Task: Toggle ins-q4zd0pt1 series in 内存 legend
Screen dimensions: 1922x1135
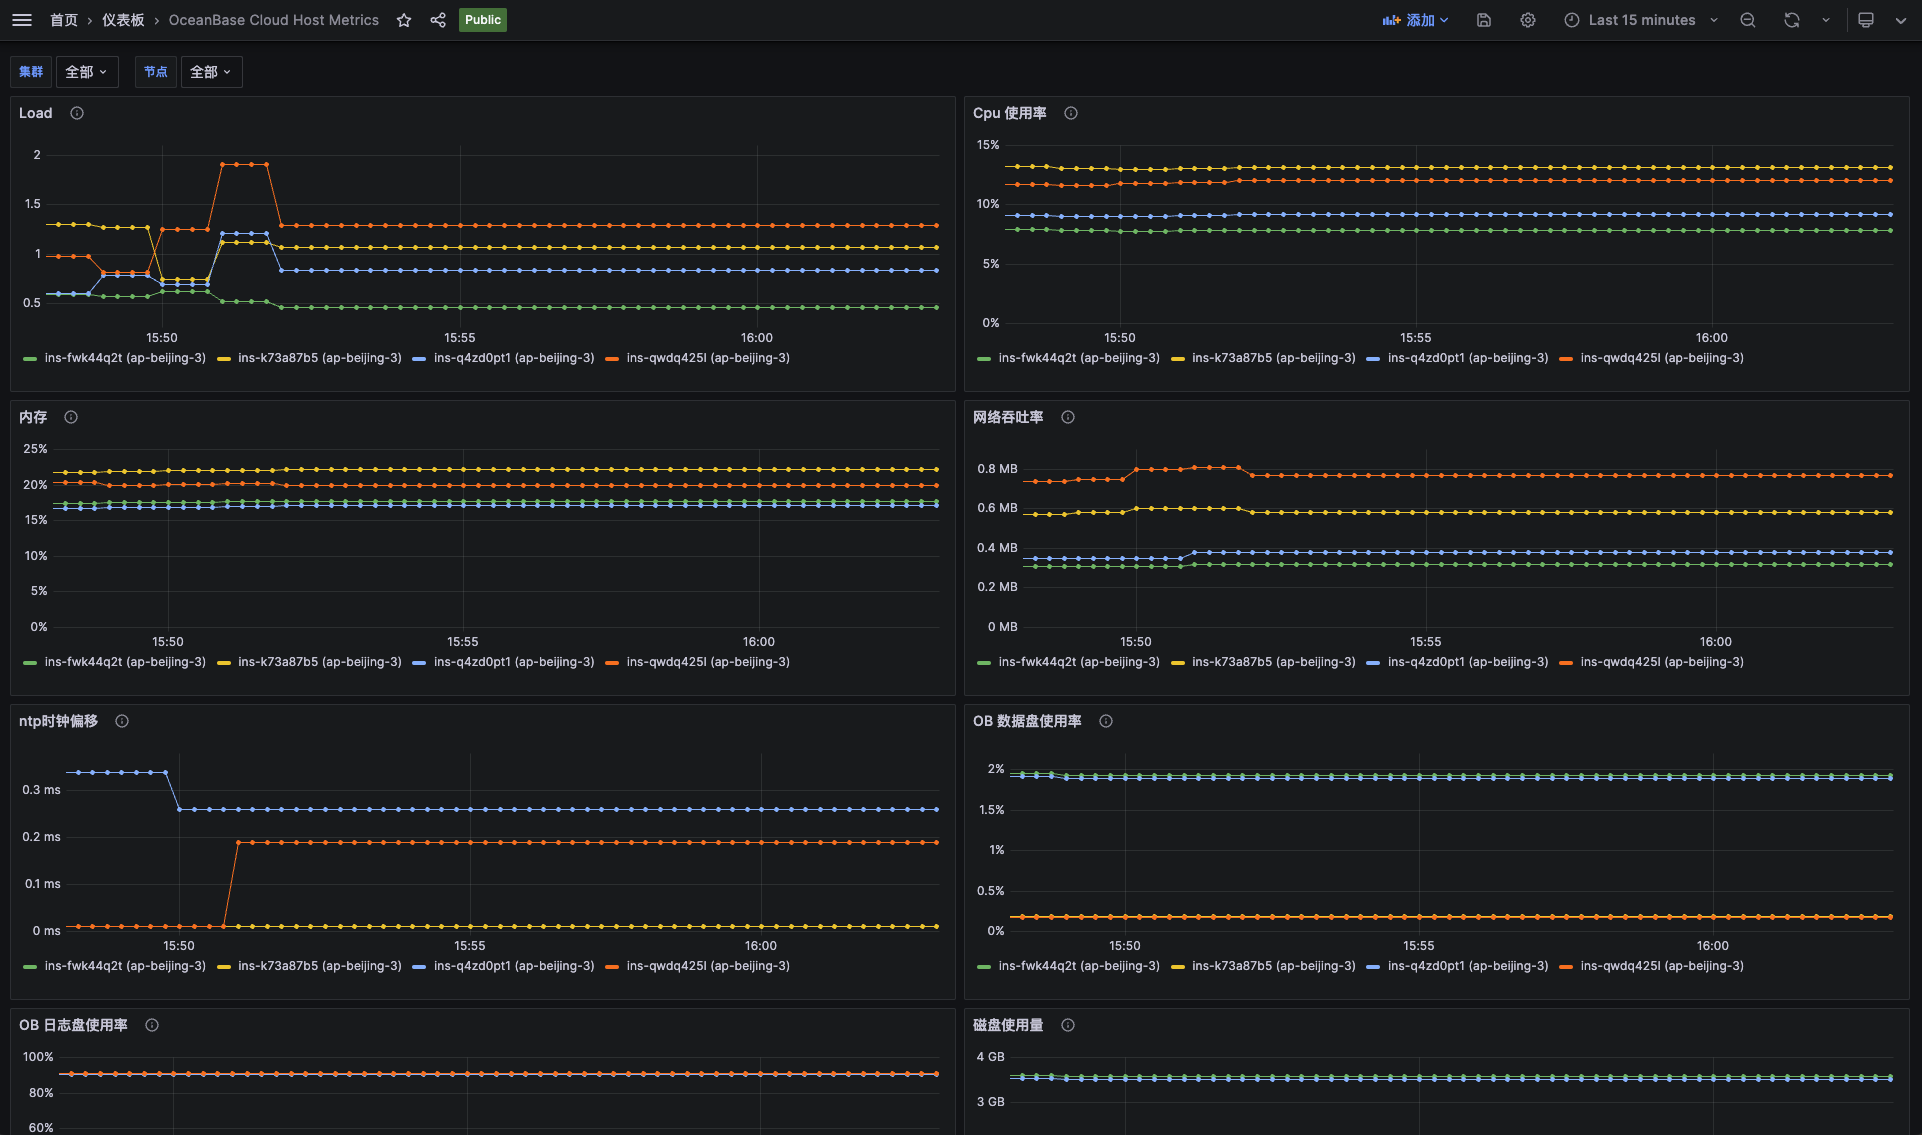Action: point(513,662)
